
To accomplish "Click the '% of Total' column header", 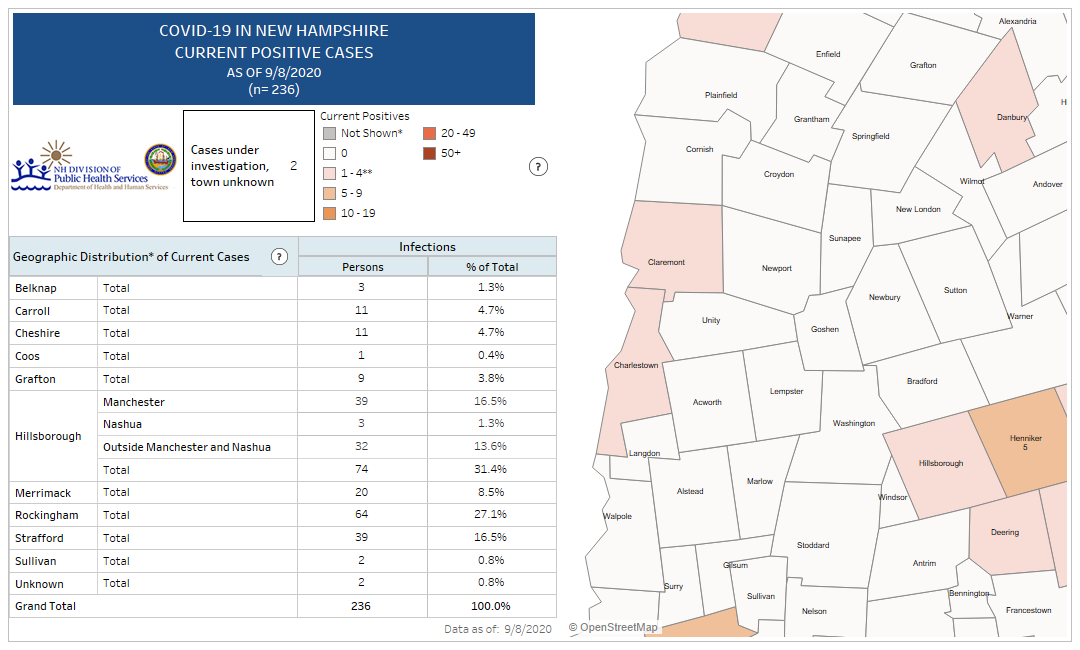I will pos(492,267).
